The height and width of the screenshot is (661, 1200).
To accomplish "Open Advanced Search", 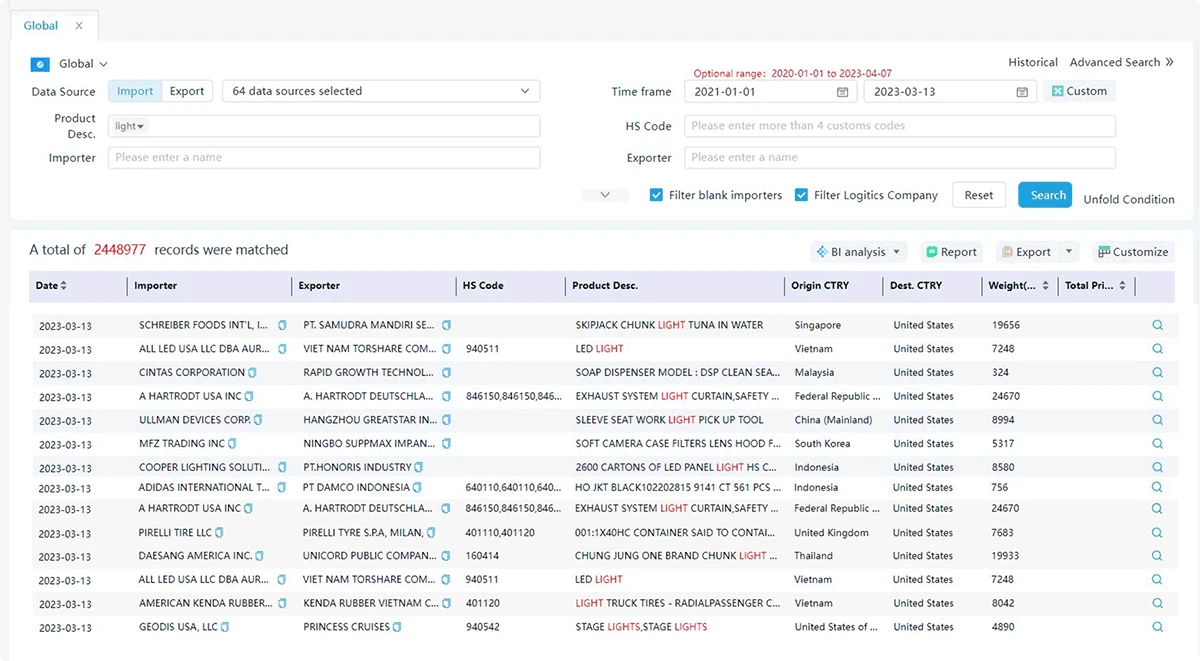I will [1116, 62].
